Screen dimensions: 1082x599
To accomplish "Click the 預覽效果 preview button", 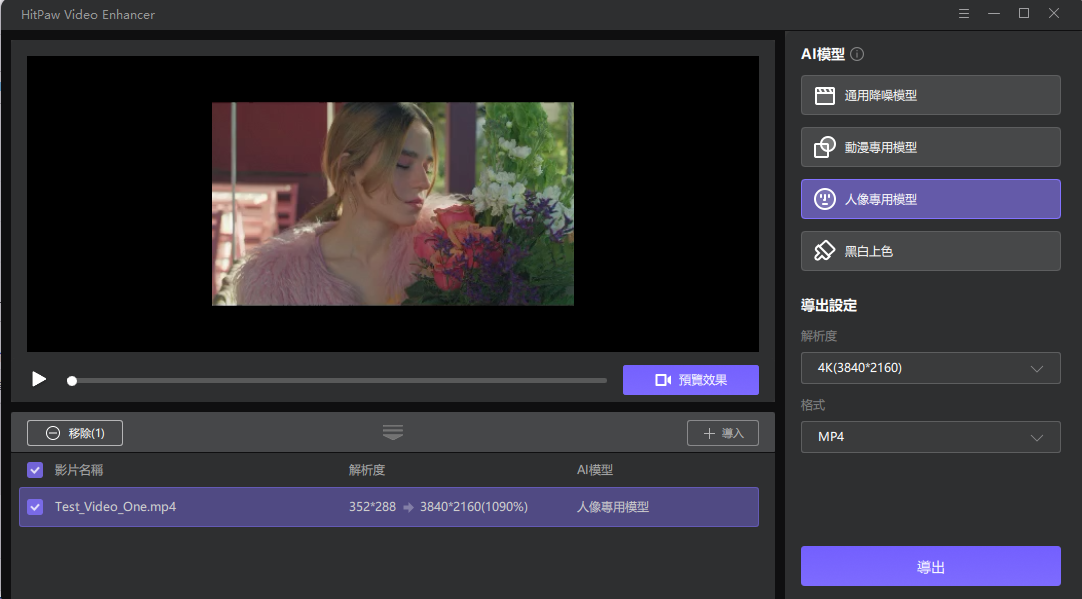I will [x=691, y=380].
